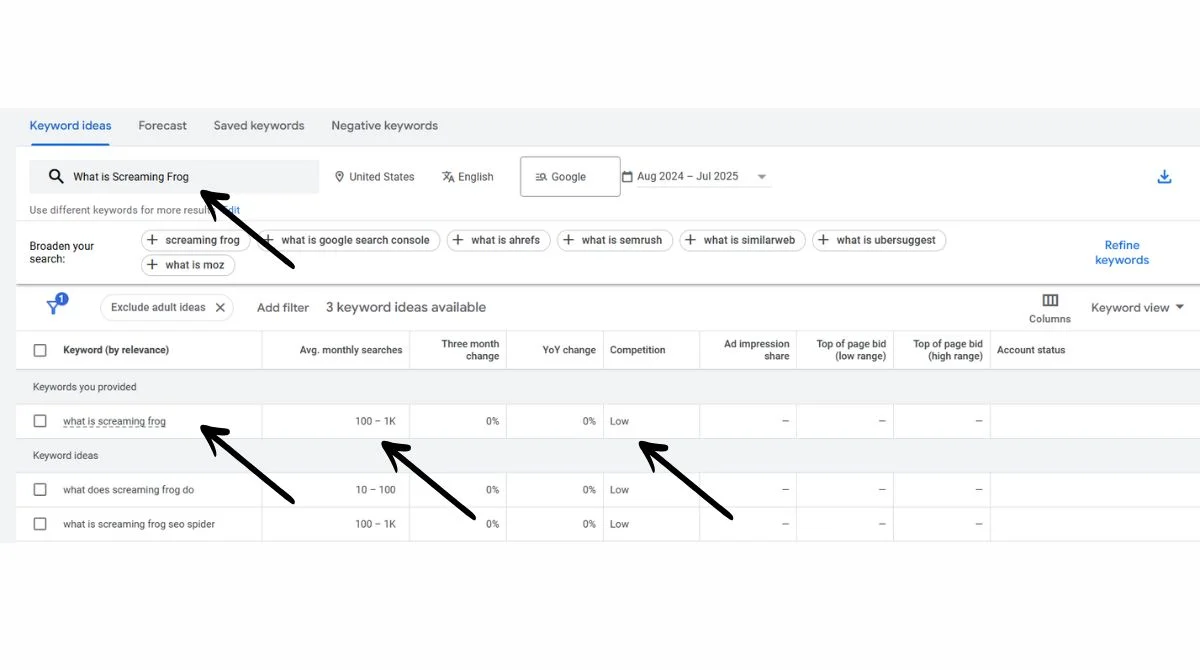Screen dimensions: 1200x670
Task: Check the 'what does screaming frog do' row checkbox
Action: (x=40, y=490)
